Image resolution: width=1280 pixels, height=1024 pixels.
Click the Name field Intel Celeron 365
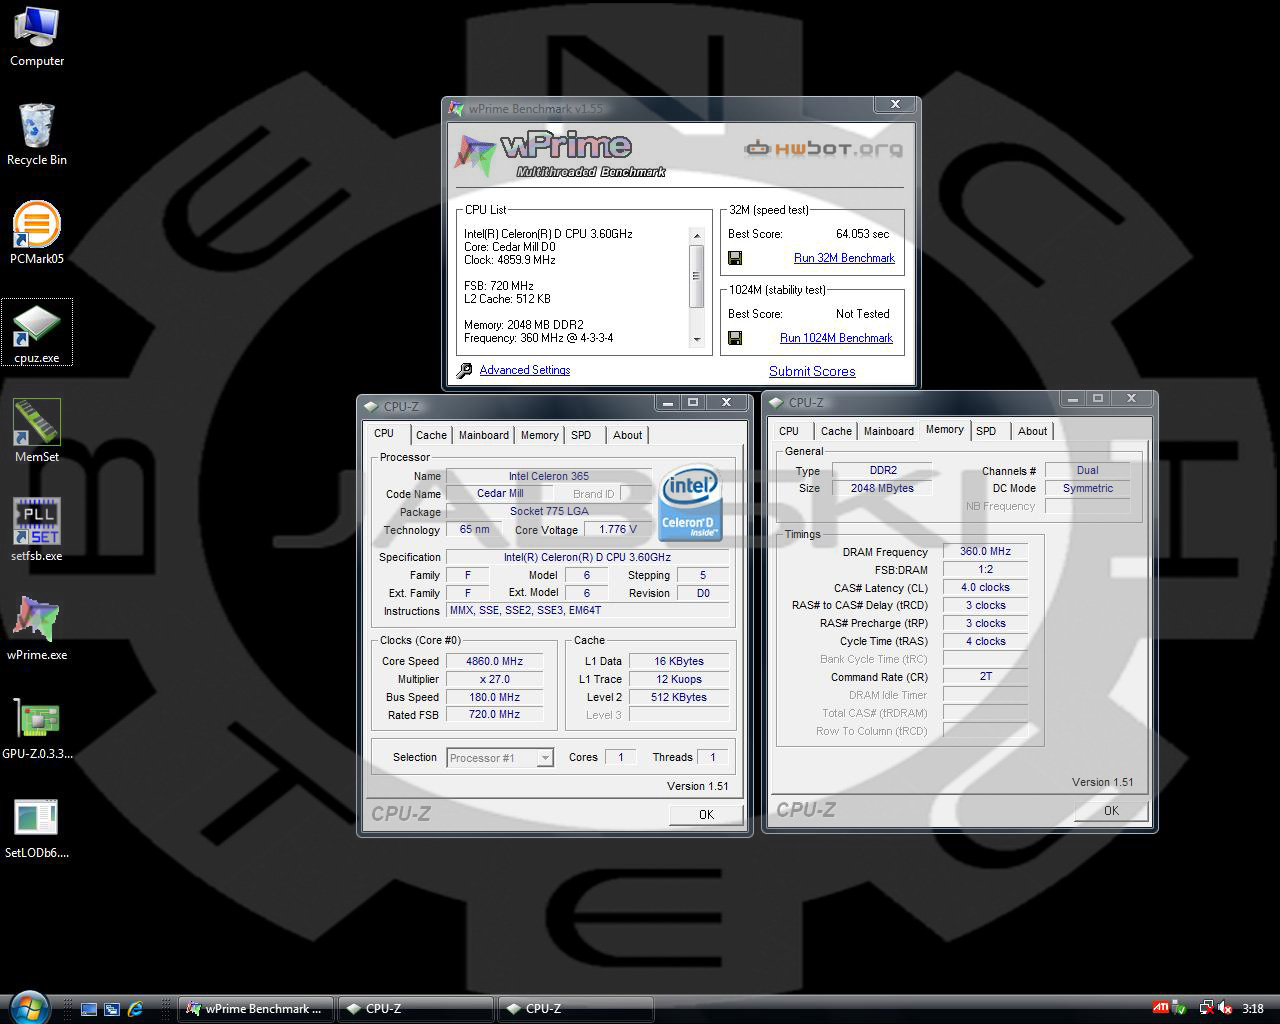tap(548, 476)
